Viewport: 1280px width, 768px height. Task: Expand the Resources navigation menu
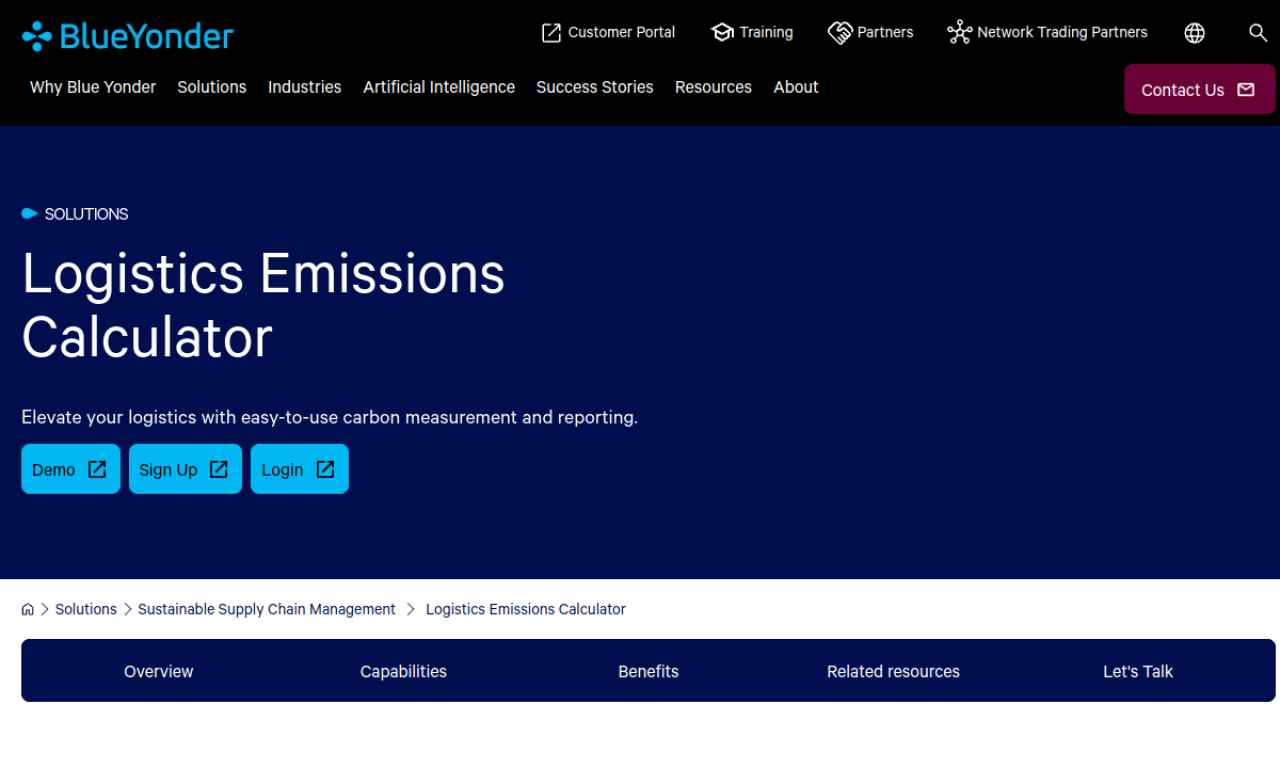pyautogui.click(x=713, y=87)
